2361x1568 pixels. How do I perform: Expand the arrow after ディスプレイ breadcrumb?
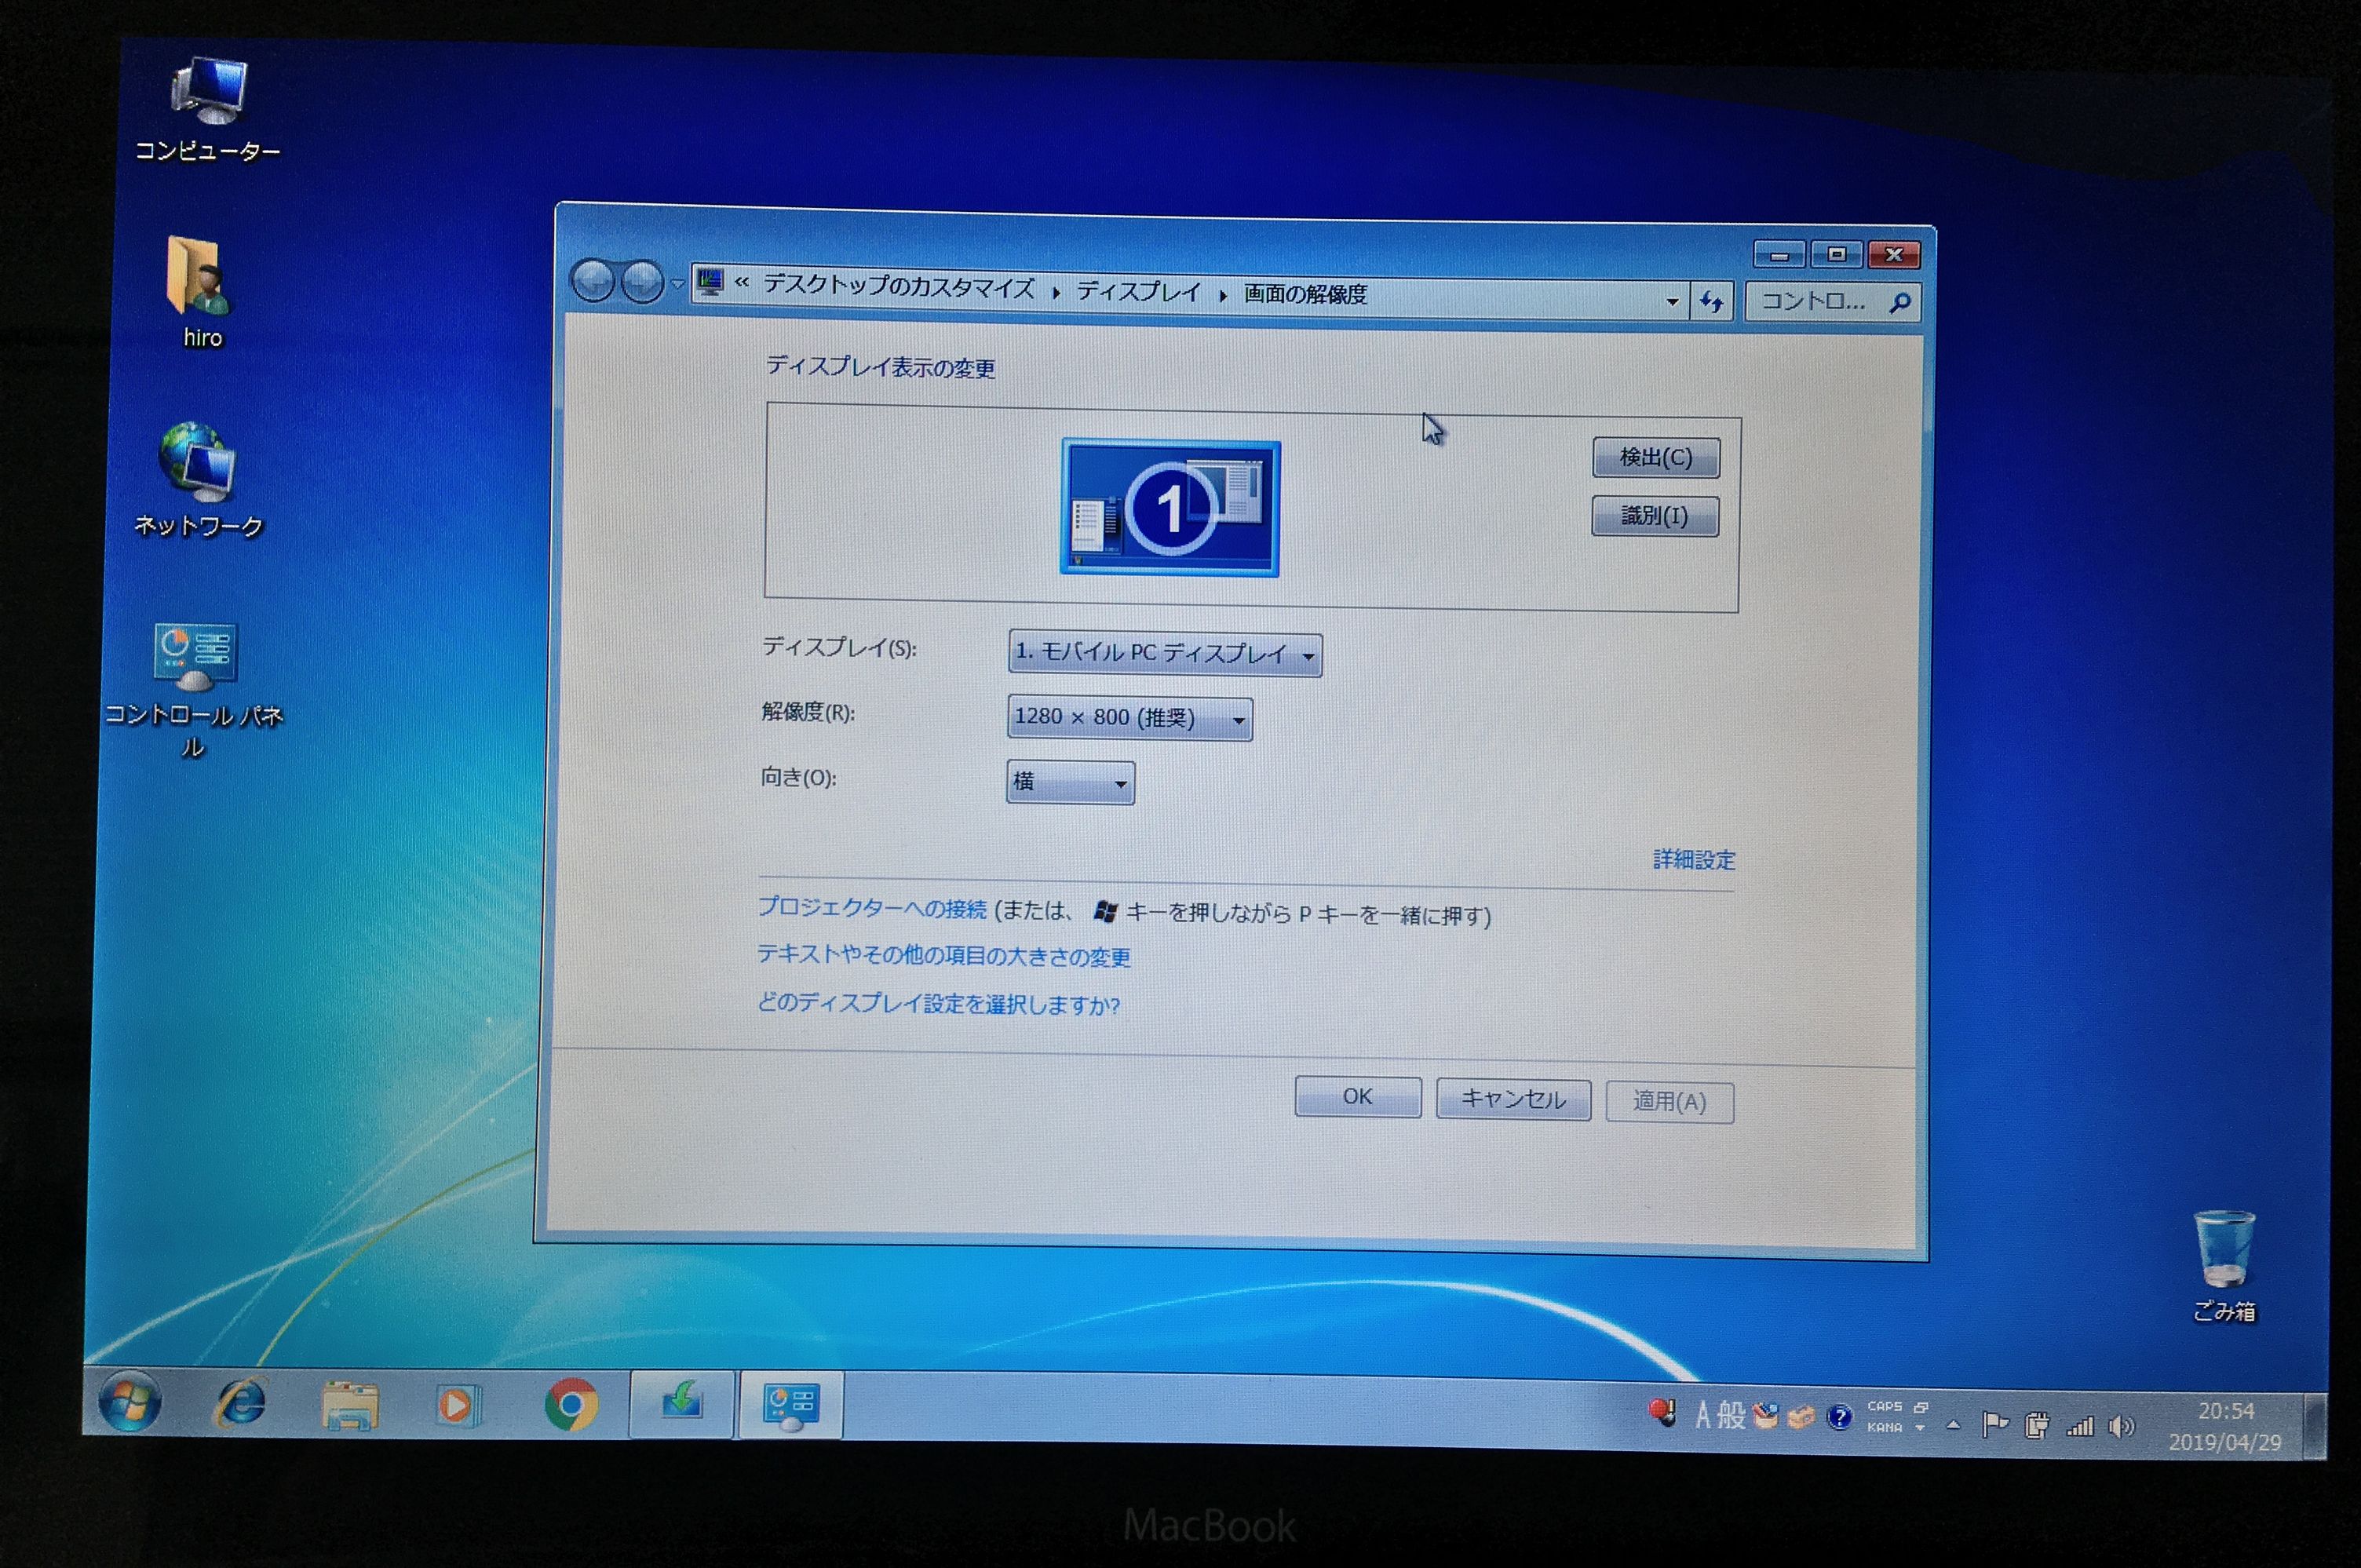(1222, 294)
